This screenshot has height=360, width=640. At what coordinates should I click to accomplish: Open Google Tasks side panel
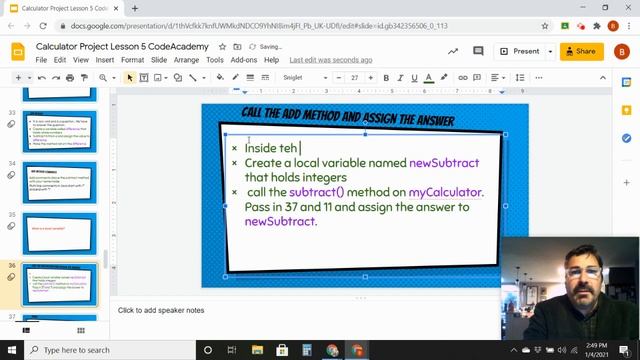pos(627,138)
